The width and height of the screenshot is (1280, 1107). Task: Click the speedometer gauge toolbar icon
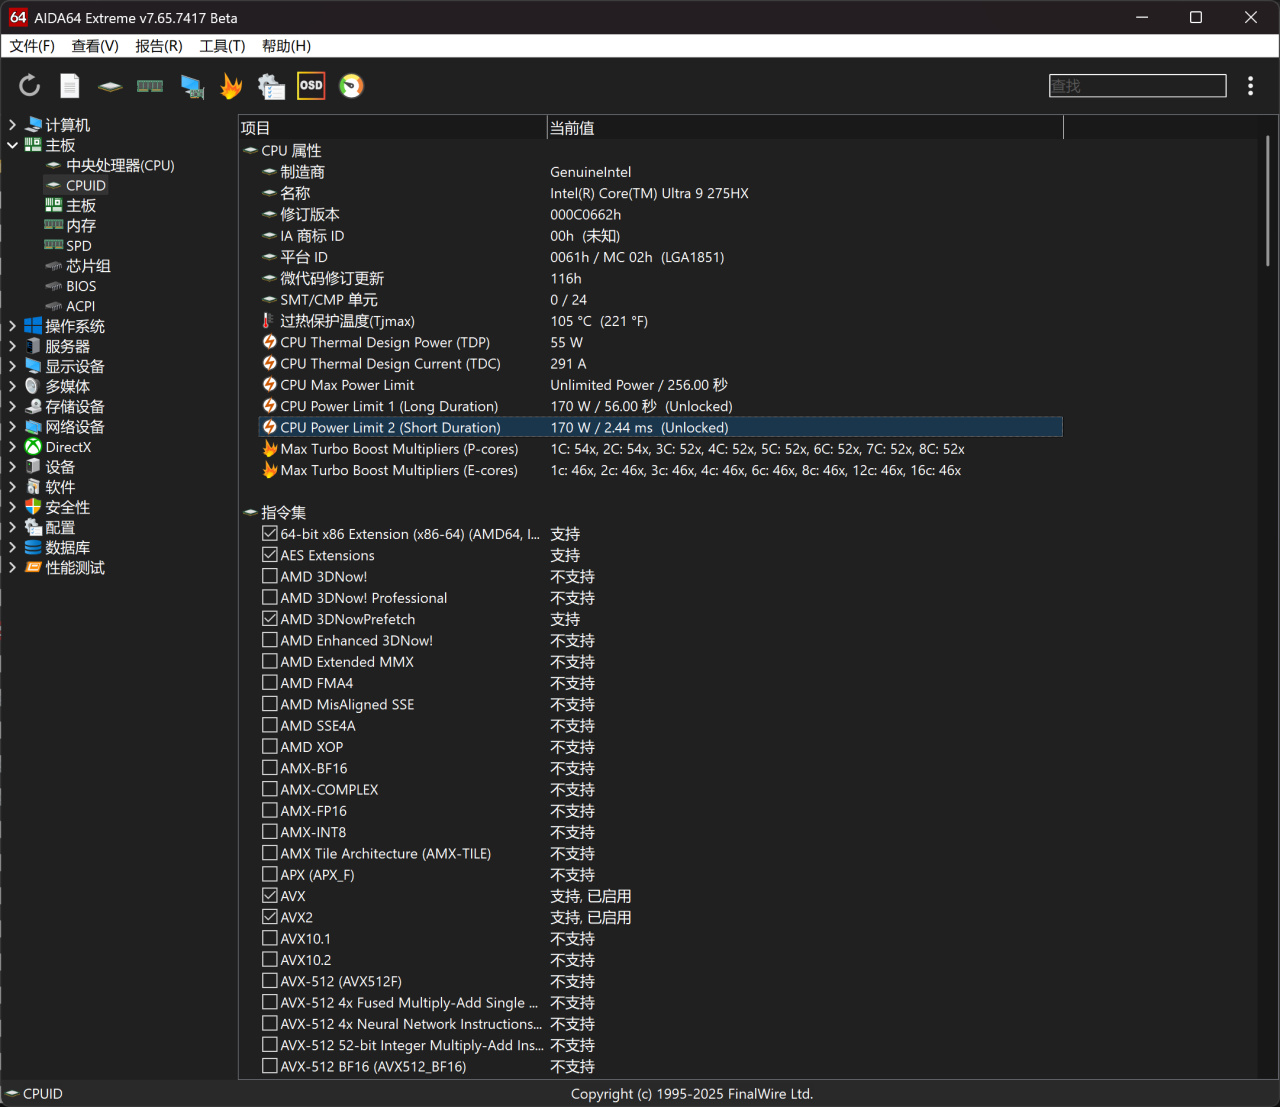351,86
